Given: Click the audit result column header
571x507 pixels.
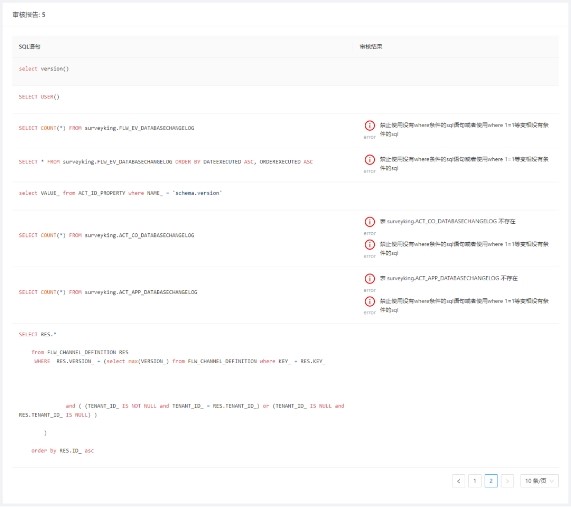Looking at the screenshot, I should 371,46.
